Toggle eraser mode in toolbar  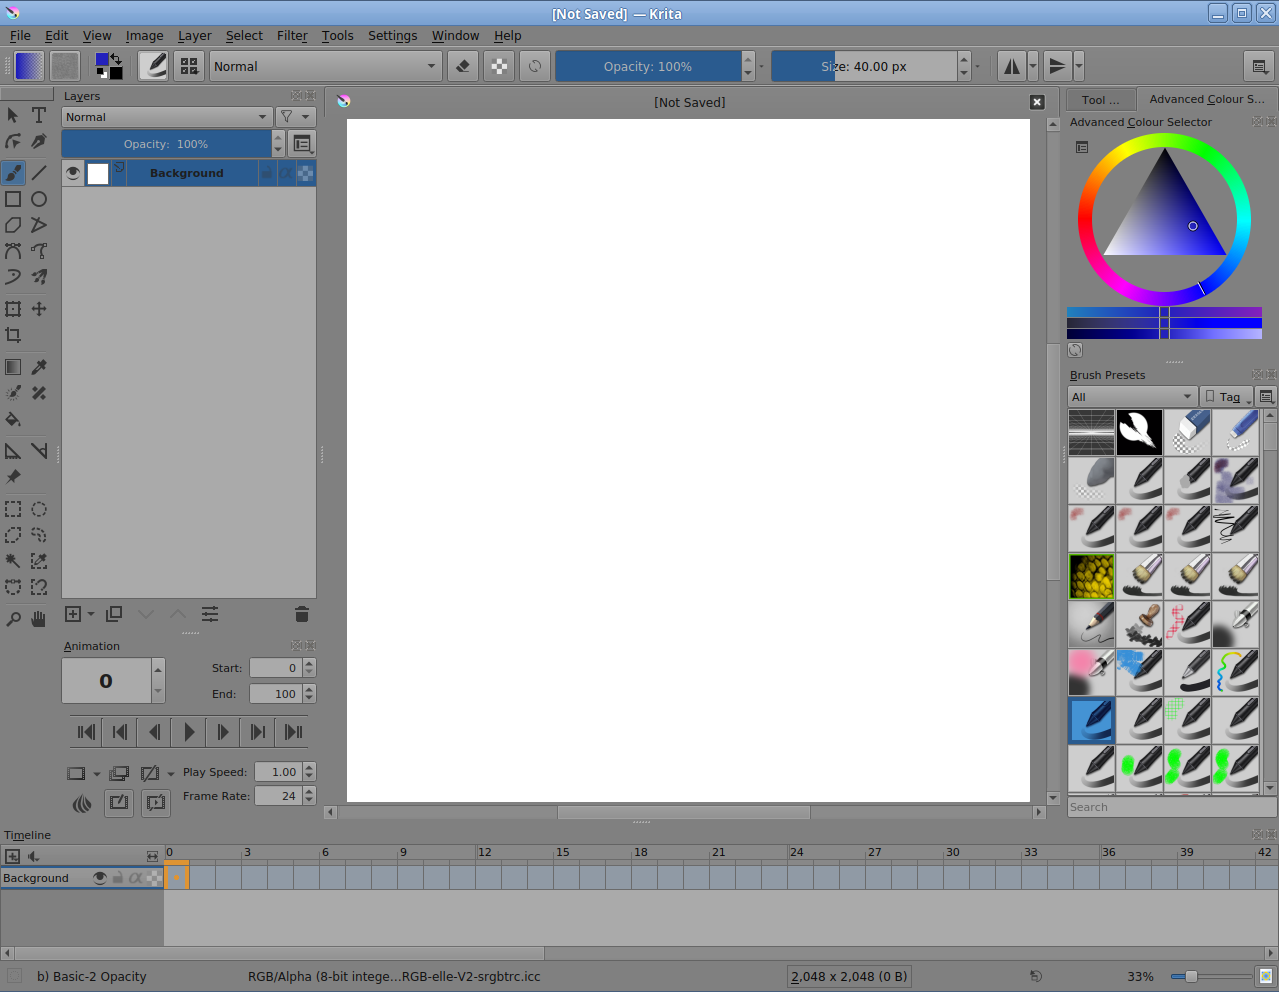click(x=462, y=67)
